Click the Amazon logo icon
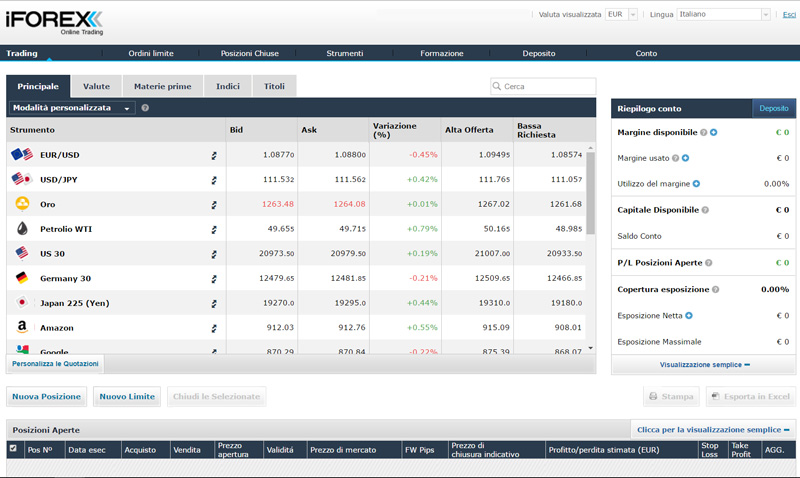Image resolution: width=800 pixels, height=478 pixels. click(22, 327)
